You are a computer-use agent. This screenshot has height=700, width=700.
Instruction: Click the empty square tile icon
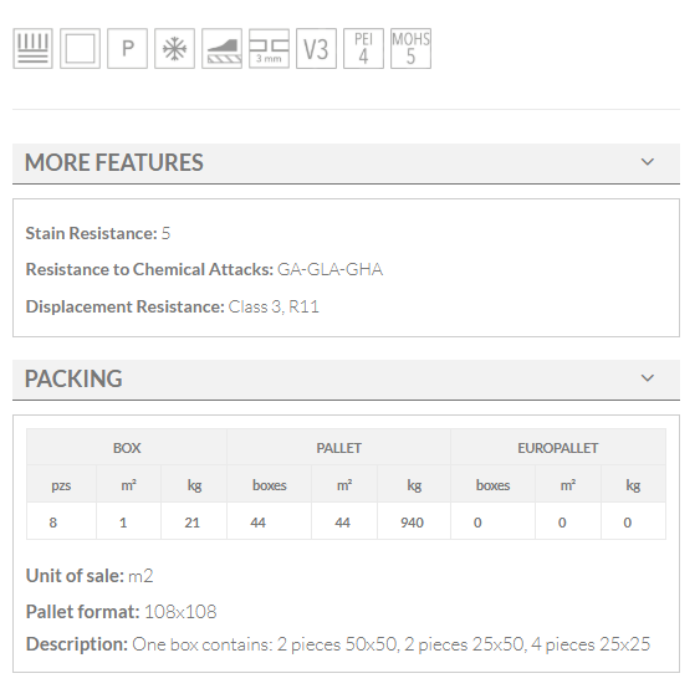tap(79, 49)
